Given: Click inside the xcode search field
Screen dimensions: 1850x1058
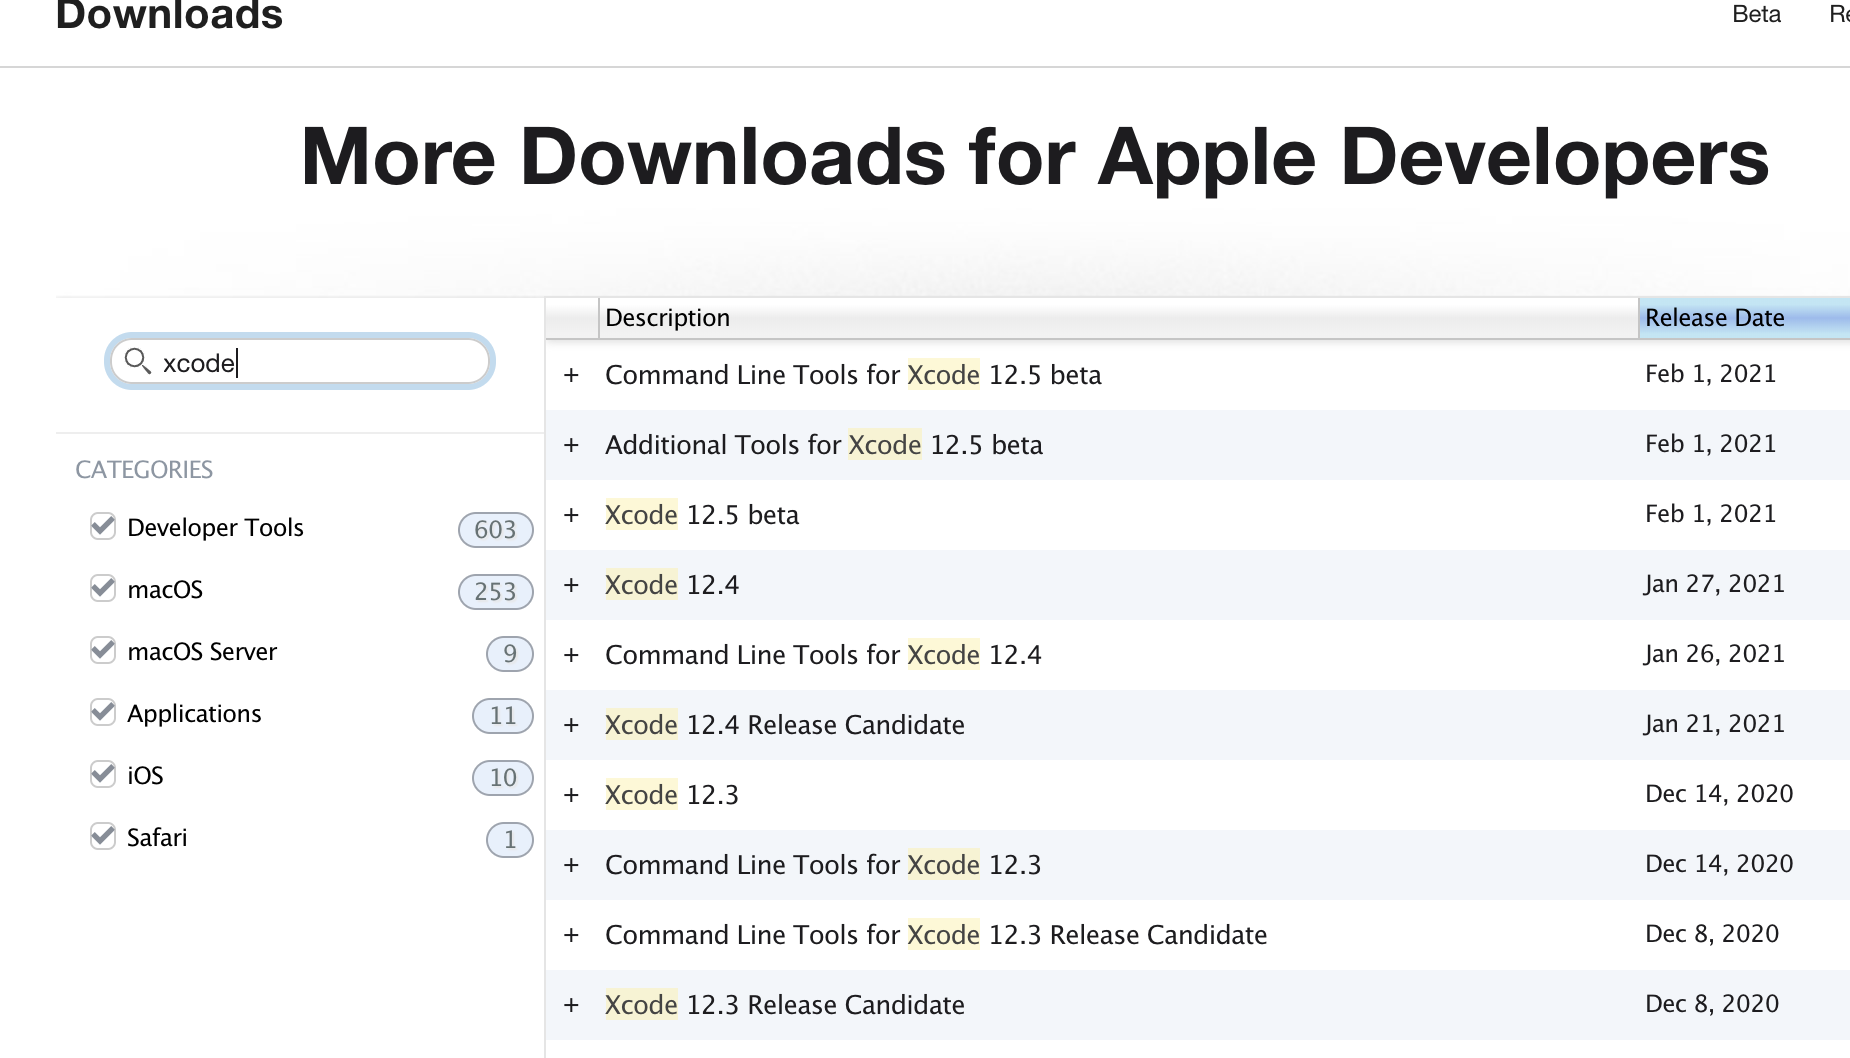Looking at the screenshot, I should tap(300, 362).
